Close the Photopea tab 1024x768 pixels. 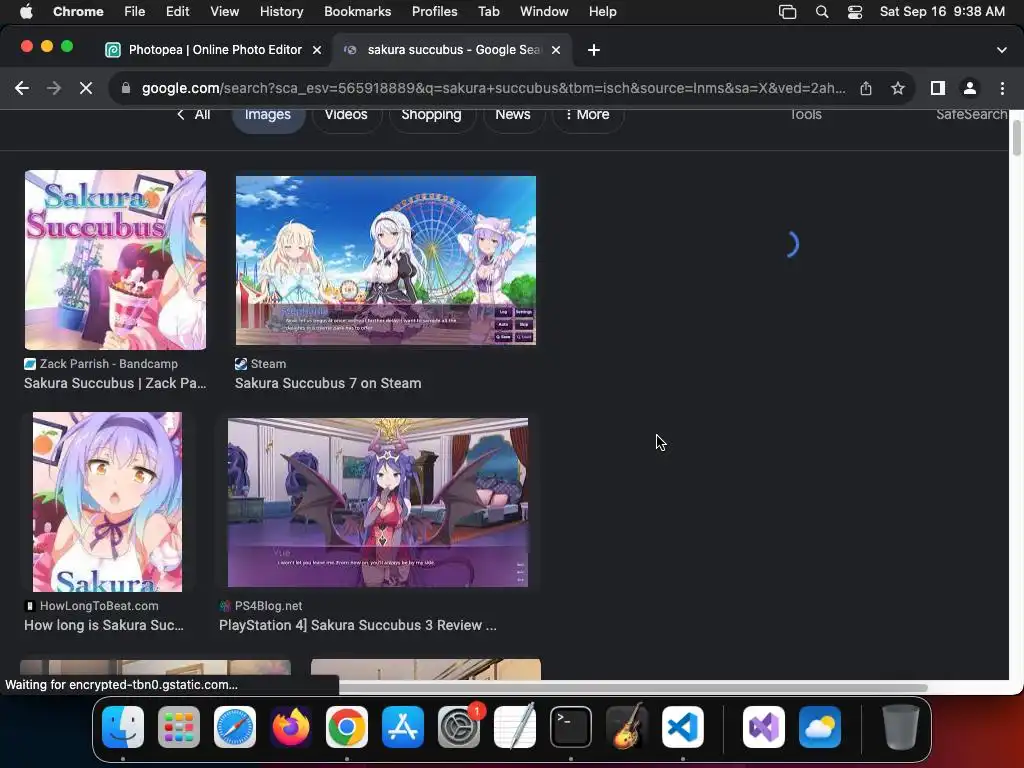[x=317, y=50]
